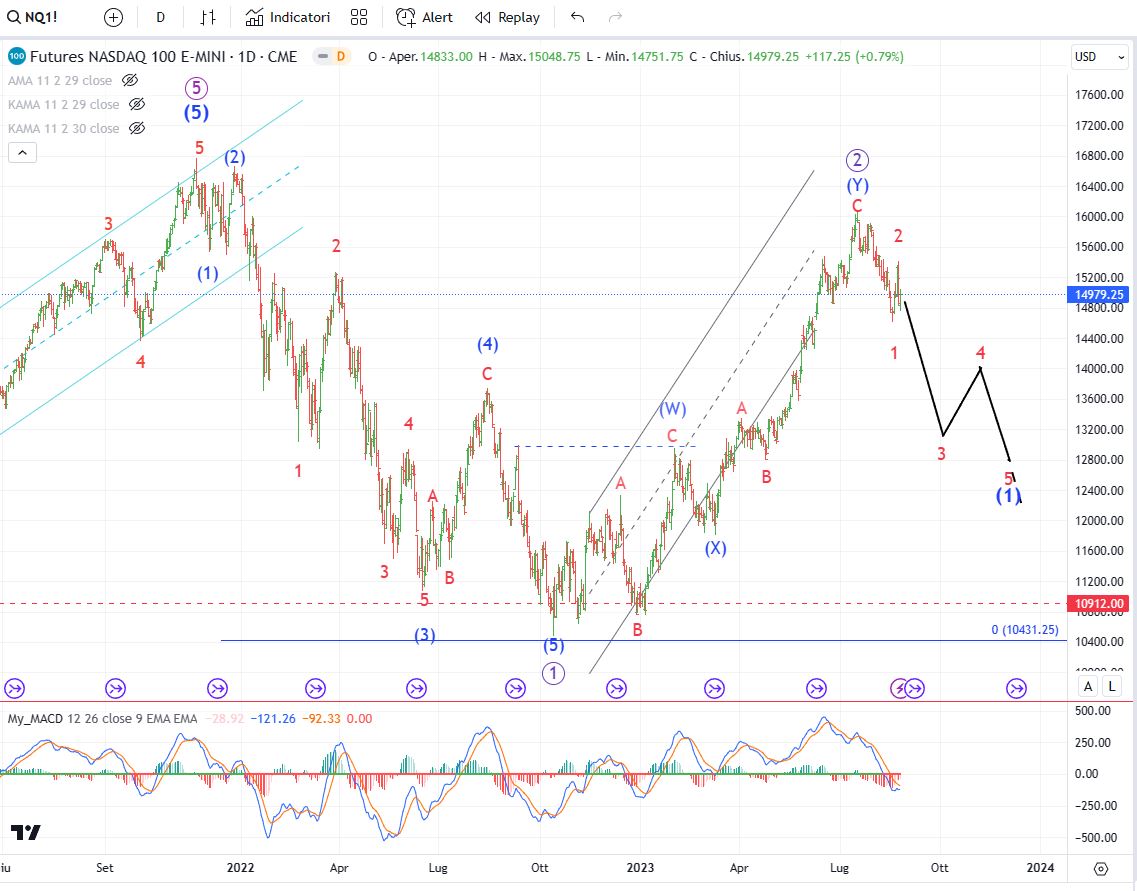Image resolution: width=1137 pixels, height=891 pixels.
Task: Select the current price label 14979.25
Action: (1099, 294)
